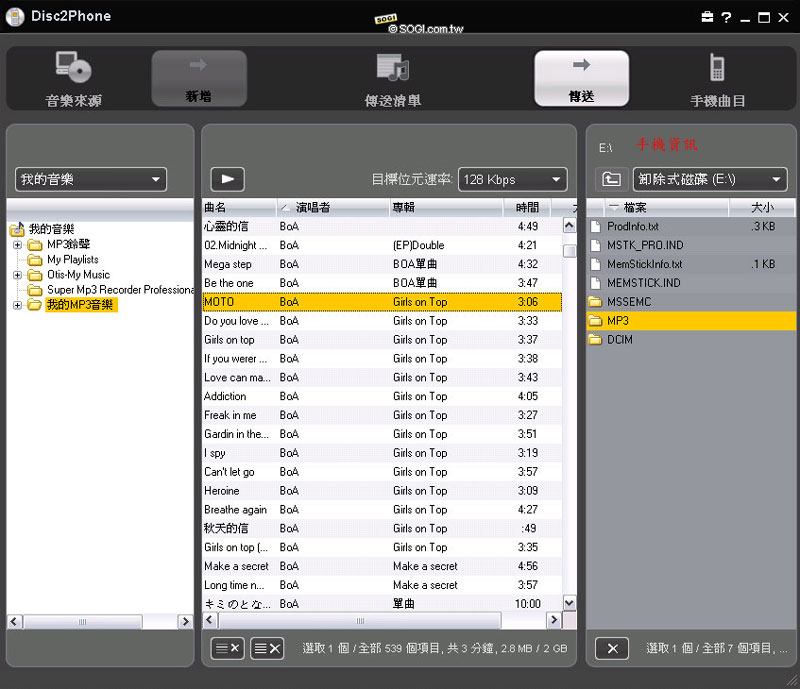Go up one folder level in the phone panel
This screenshot has width=800, height=689.
coord(612,179)
